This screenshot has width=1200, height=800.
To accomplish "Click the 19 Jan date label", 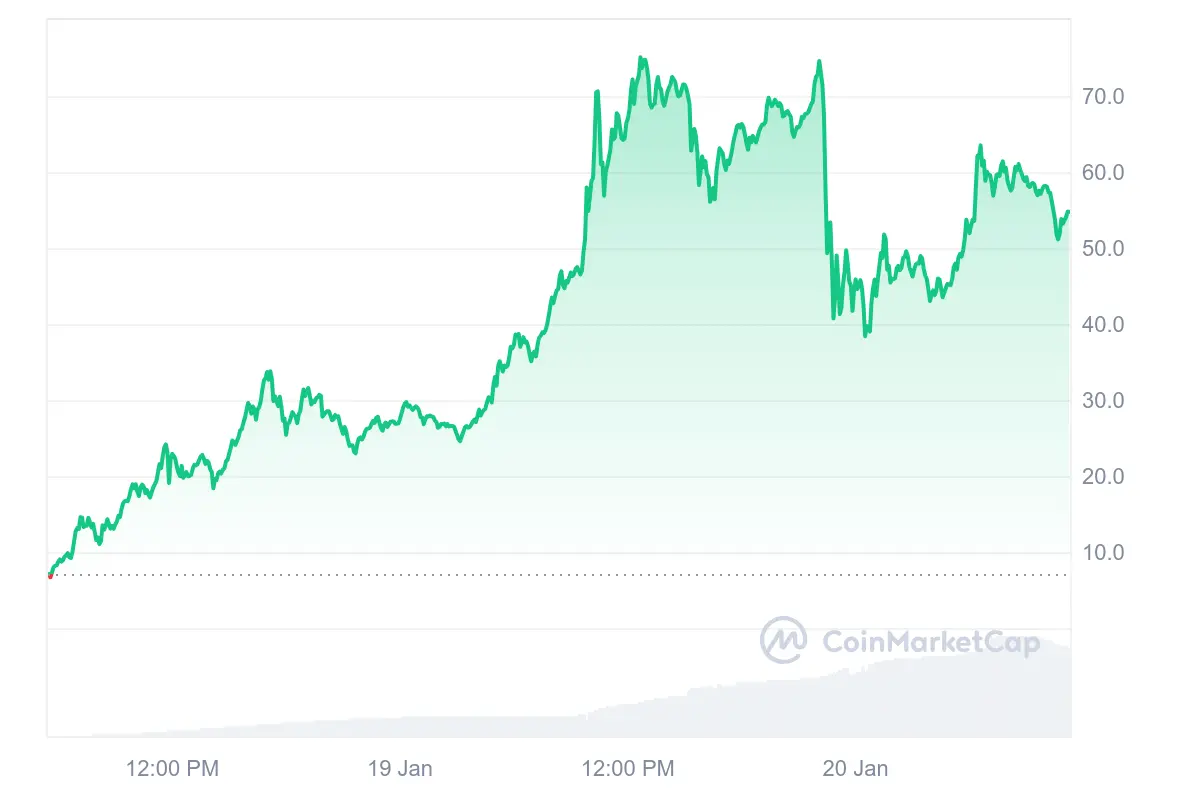I will pyautogui.click(x=400, y=769).
